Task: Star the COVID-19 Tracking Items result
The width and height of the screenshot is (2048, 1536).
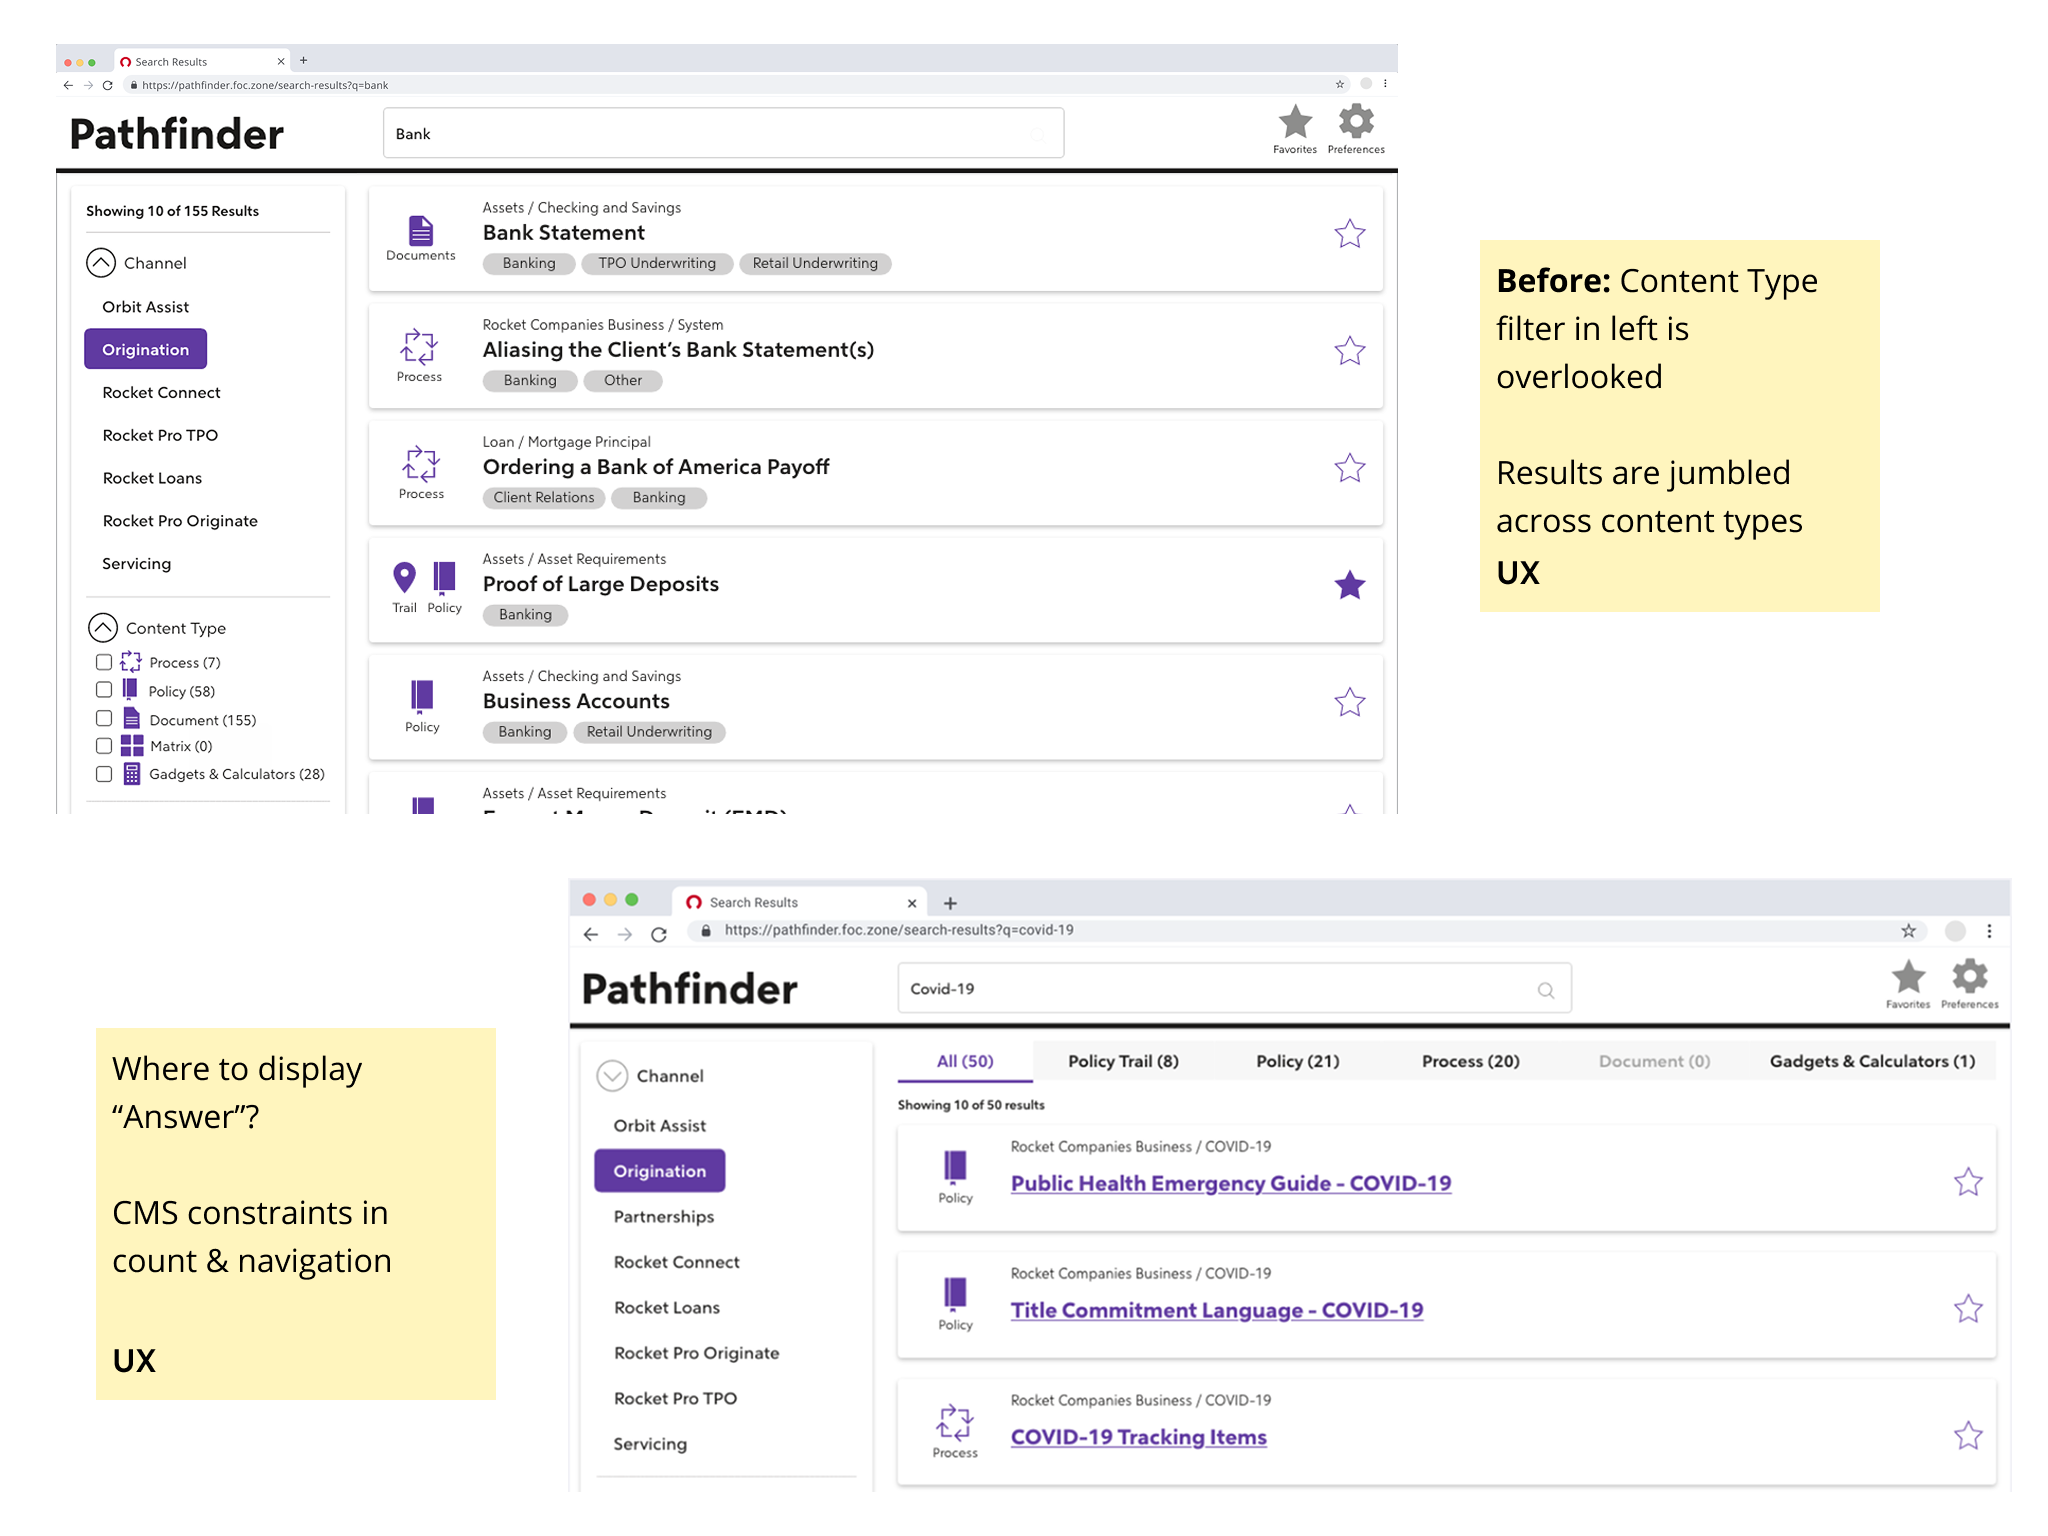Action: (1967, 1436)
